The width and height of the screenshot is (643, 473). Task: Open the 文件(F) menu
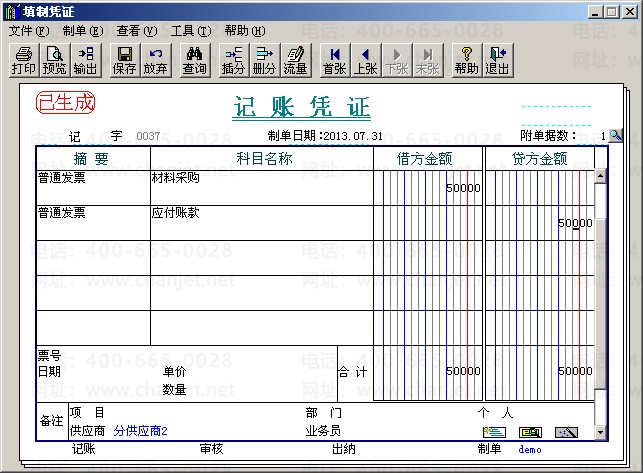click(x=29, y=31)
